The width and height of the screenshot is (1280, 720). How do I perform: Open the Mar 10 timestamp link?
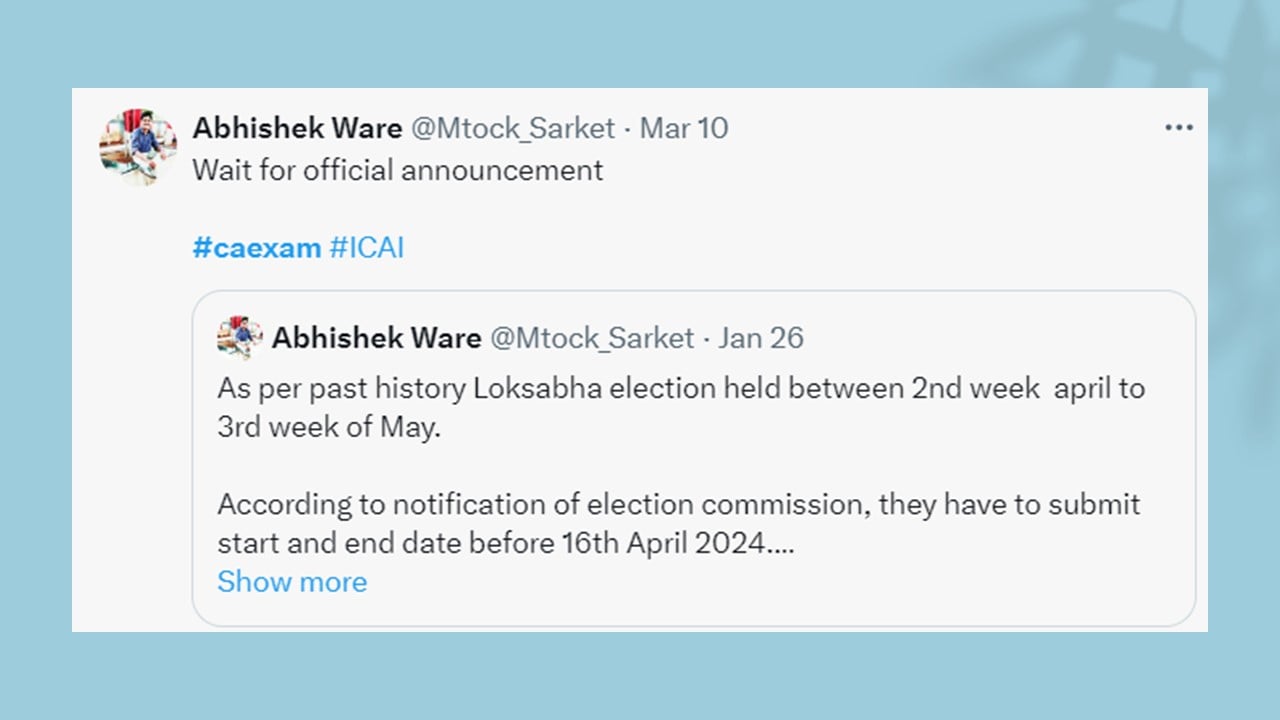pos(684,128)
